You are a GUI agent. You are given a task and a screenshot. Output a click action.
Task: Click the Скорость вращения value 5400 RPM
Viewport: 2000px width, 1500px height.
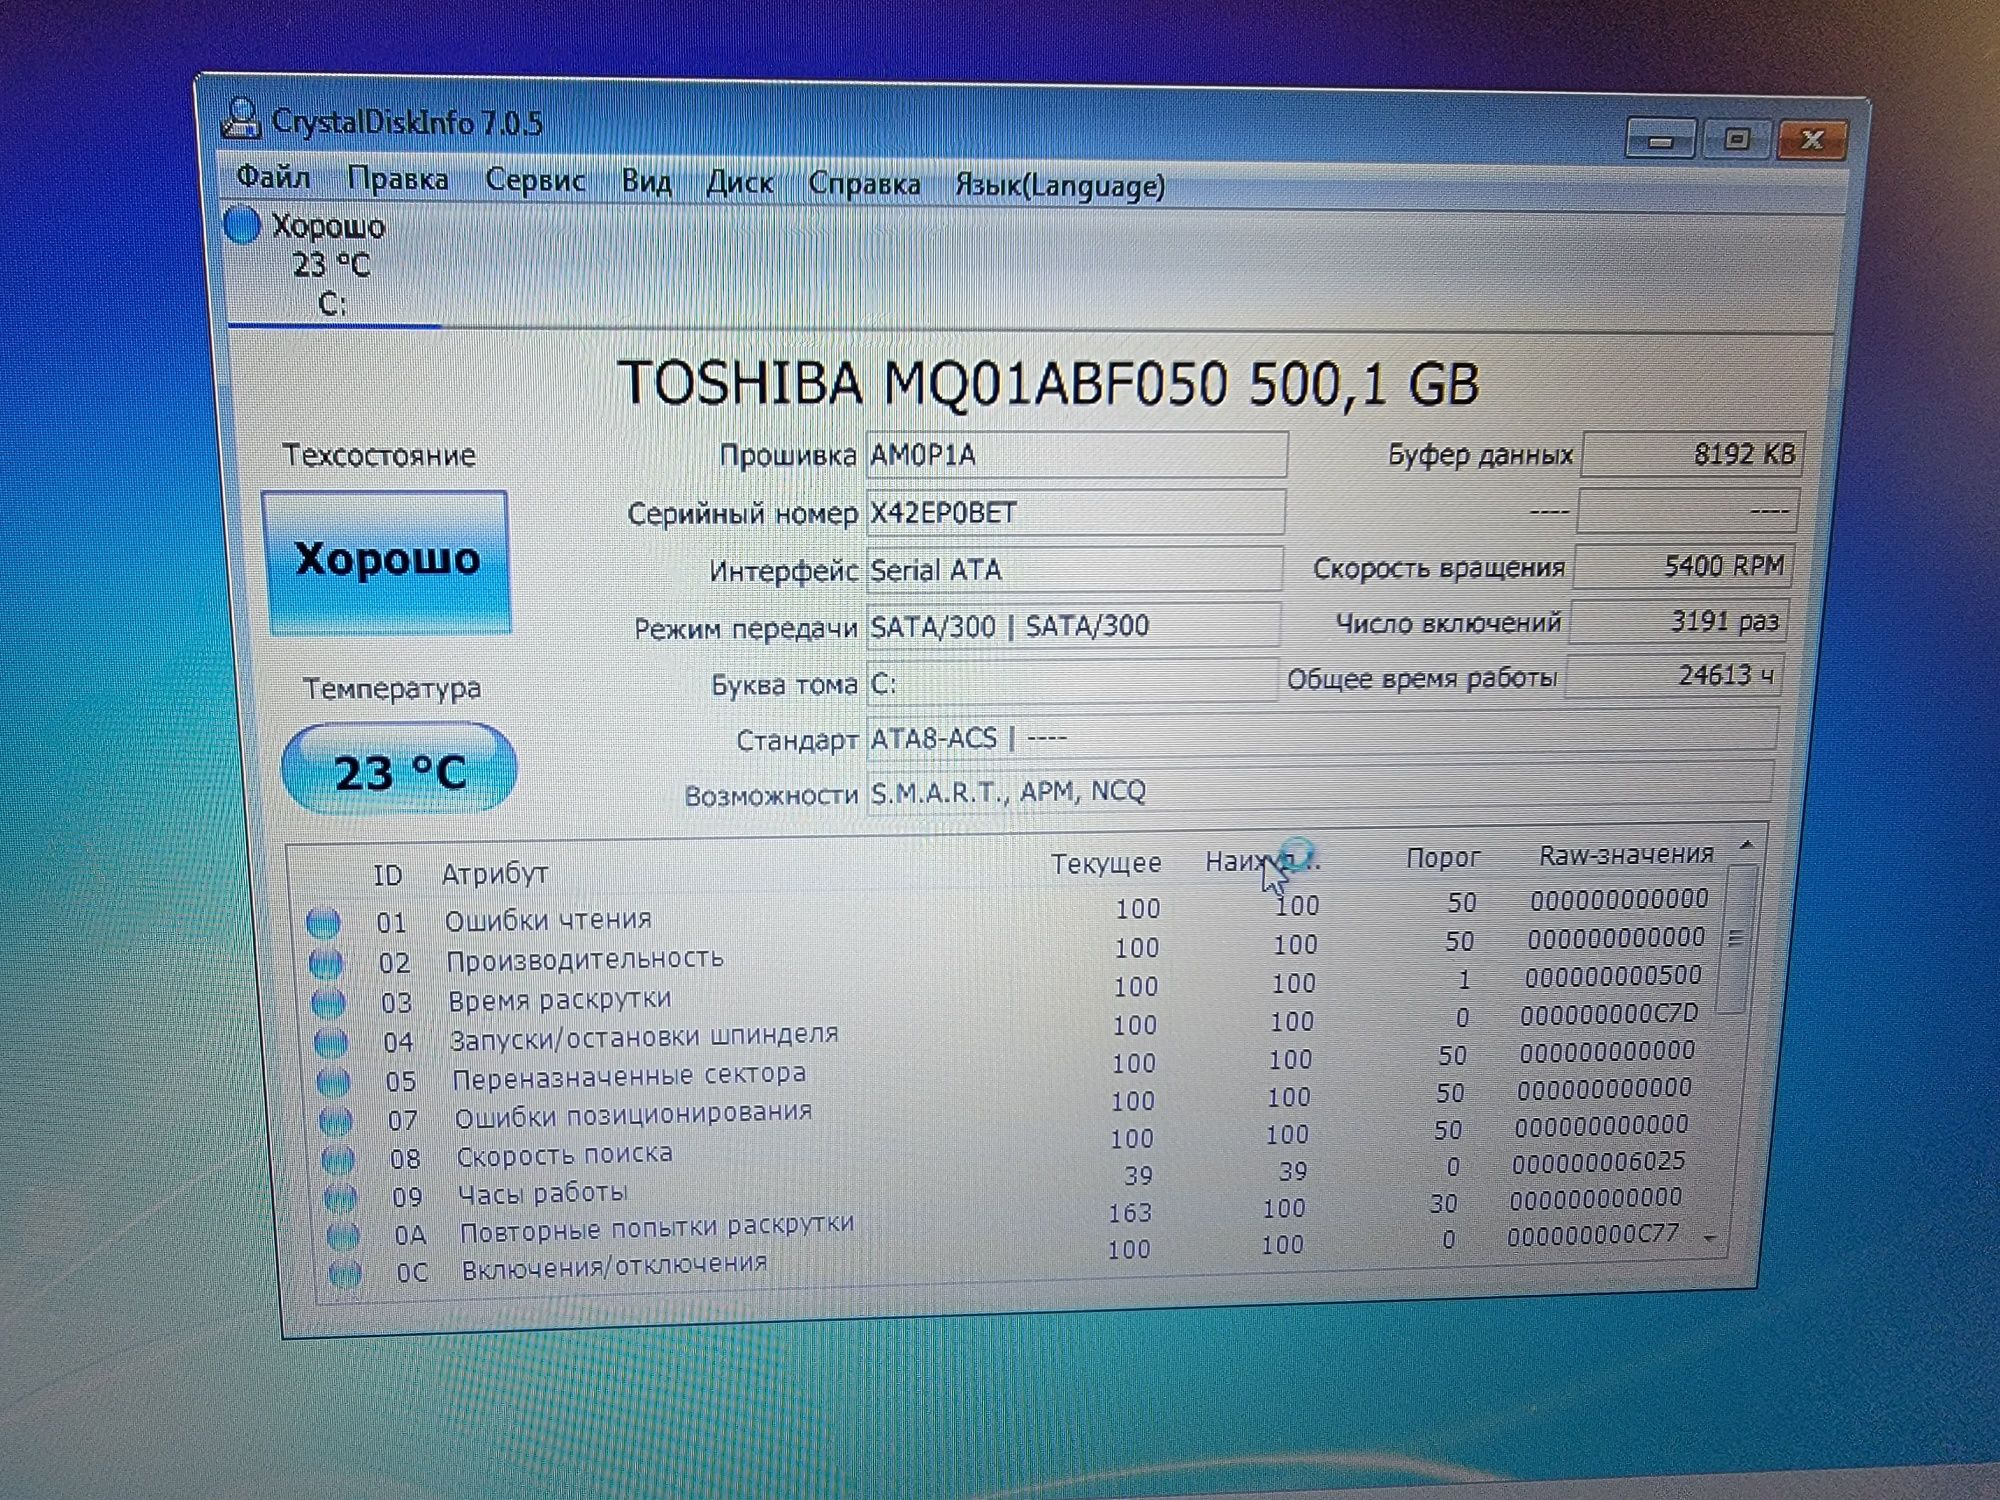(x=1685, y=566)
